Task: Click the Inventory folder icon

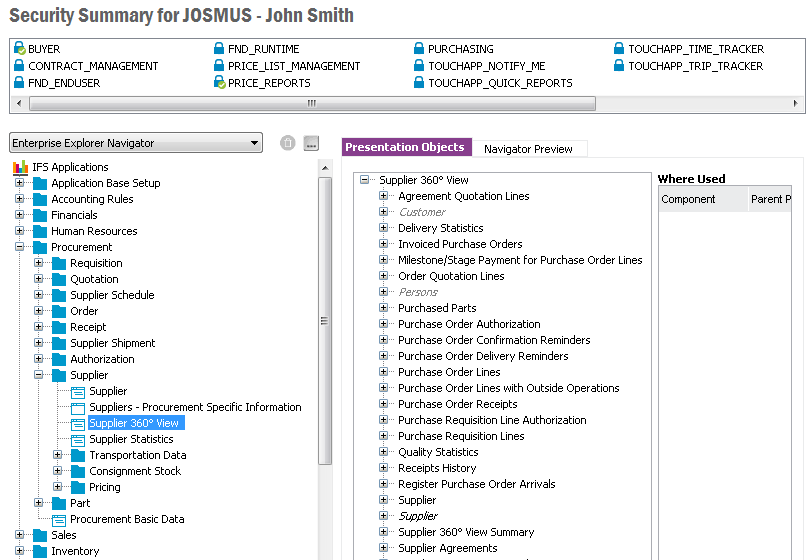Action: coord(40,551)
